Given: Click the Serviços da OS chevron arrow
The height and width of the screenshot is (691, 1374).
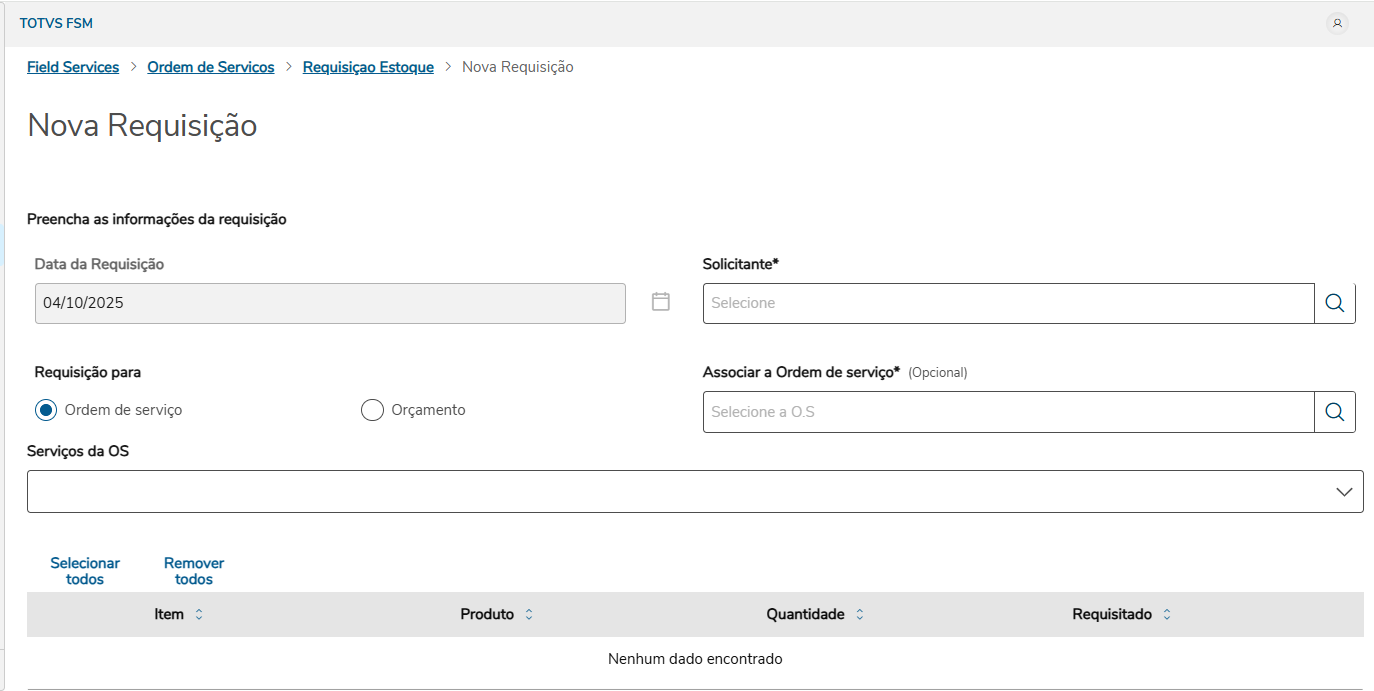Looking at the screenshot, I should click(1344, 492).
